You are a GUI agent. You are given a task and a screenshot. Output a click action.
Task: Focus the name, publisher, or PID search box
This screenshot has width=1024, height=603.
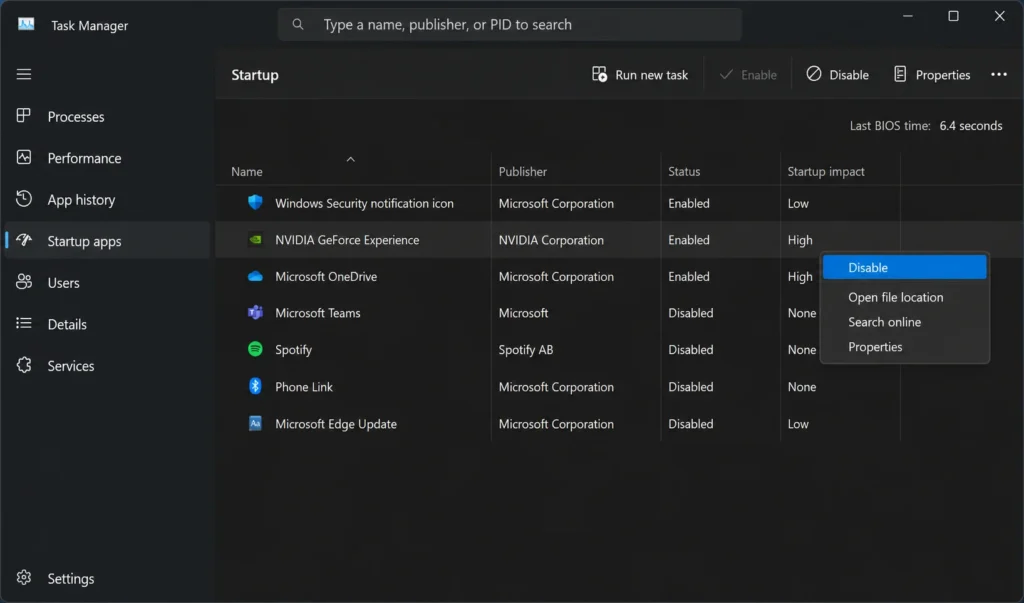coord(510,24)
